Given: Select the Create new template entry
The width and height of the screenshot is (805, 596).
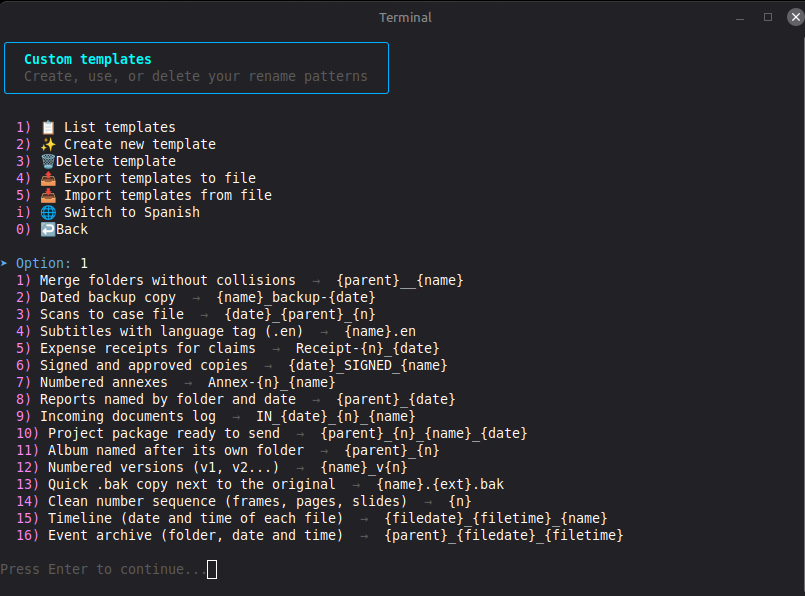Looking at the screenshot, I should [x=116, y=144].
